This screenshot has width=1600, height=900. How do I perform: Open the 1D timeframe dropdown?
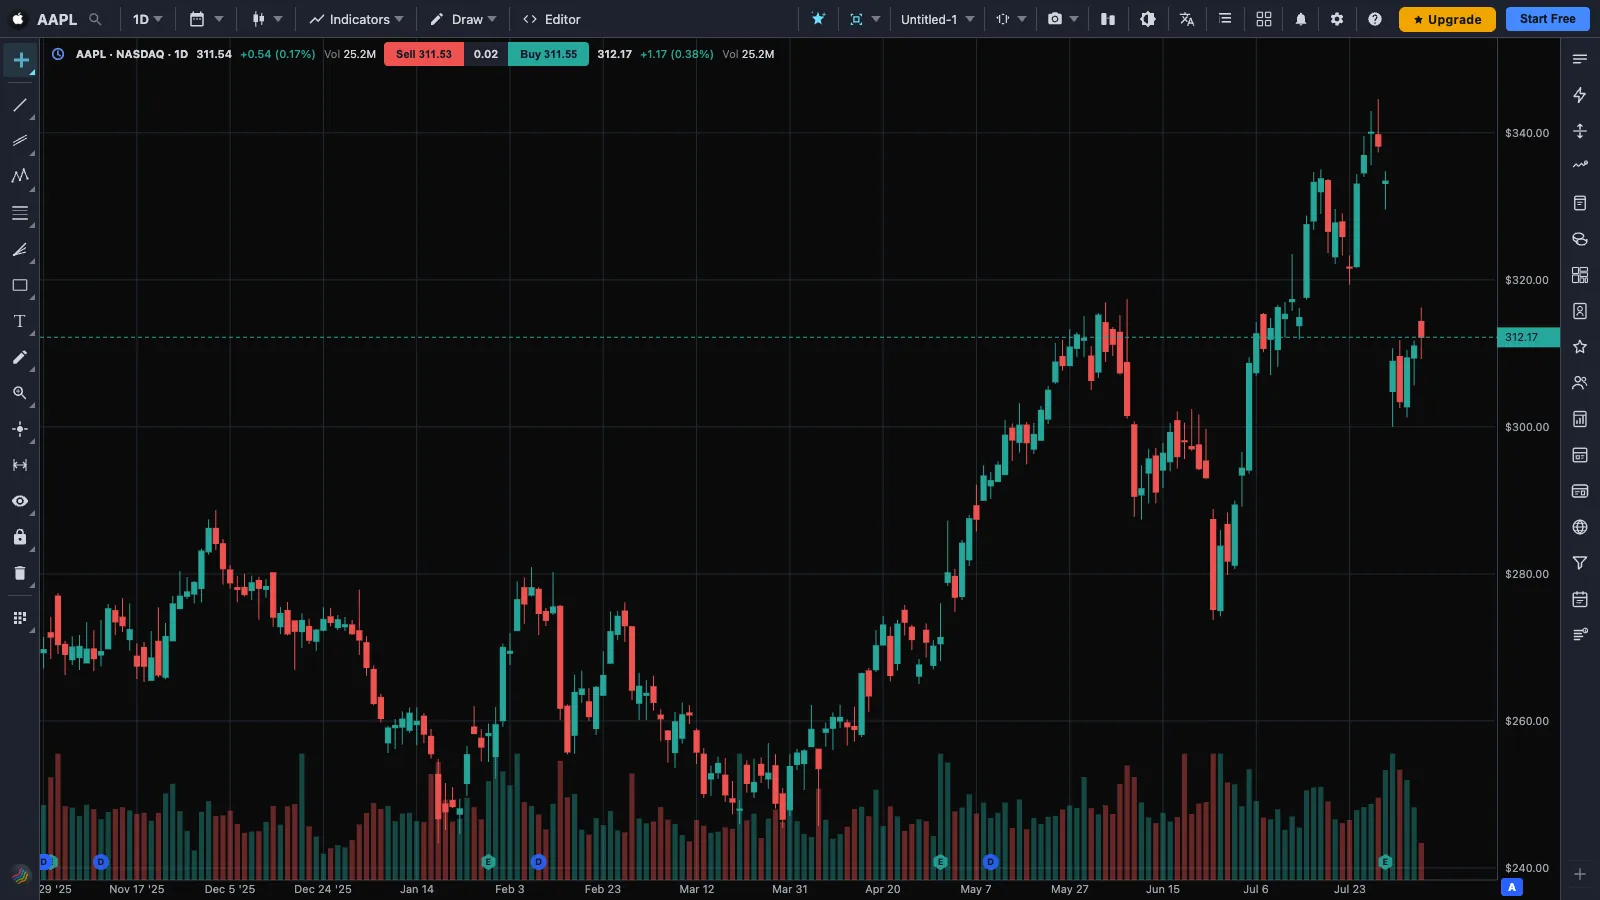pos(147,19)
